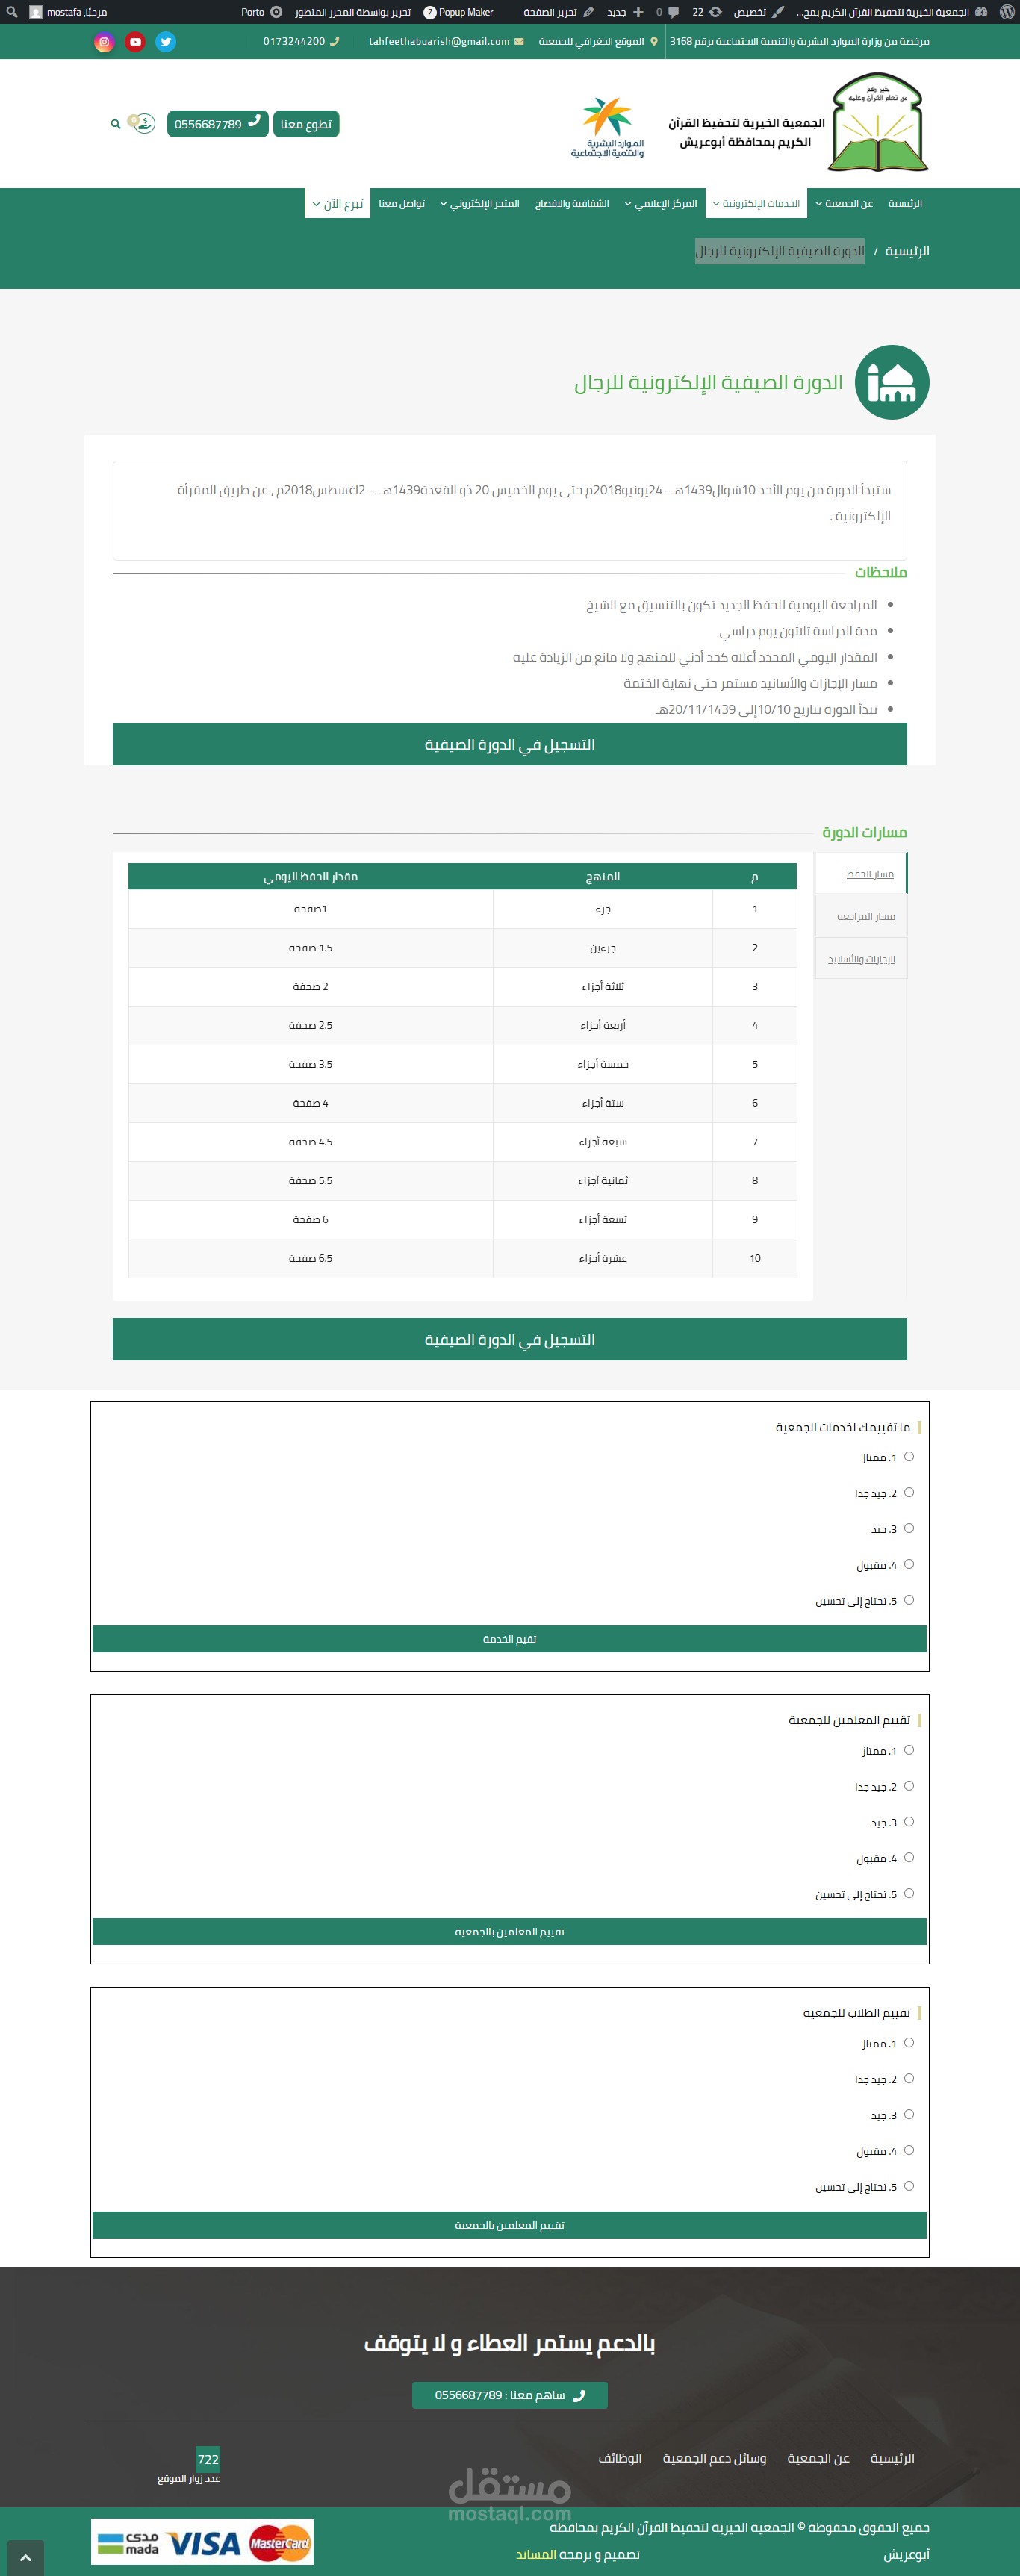The image size is (1020, 2576).
Task: Click التسجيل في الدورة الصيفية button above مسارات الدورة
Action: (510, 744)
